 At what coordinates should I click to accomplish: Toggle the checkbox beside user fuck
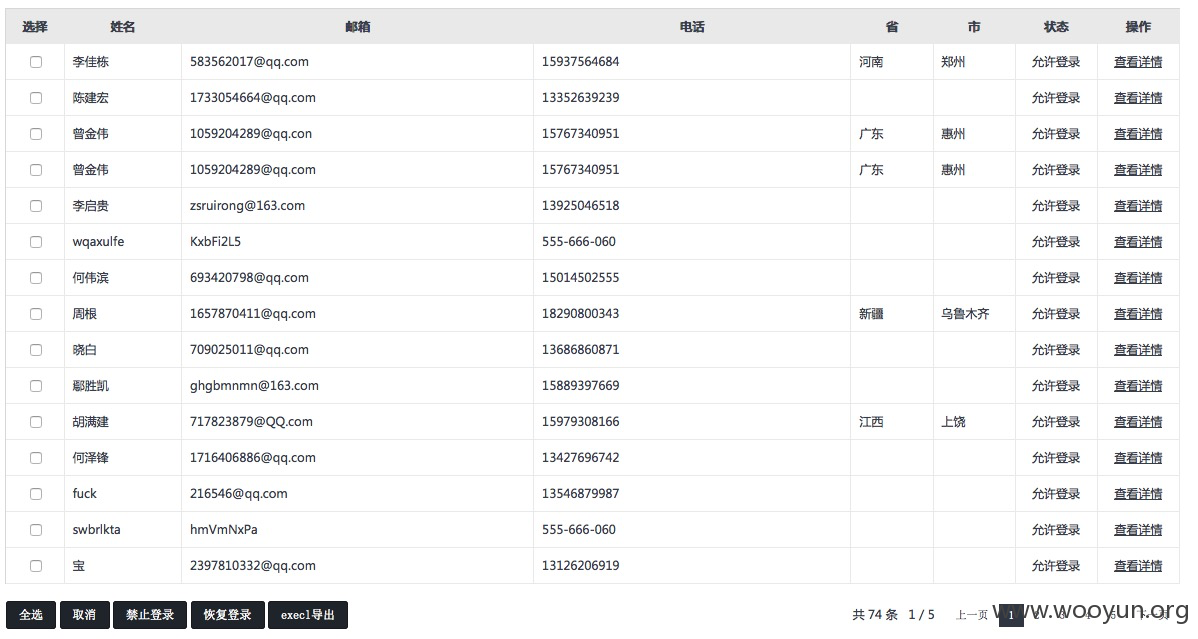[36, 494]
